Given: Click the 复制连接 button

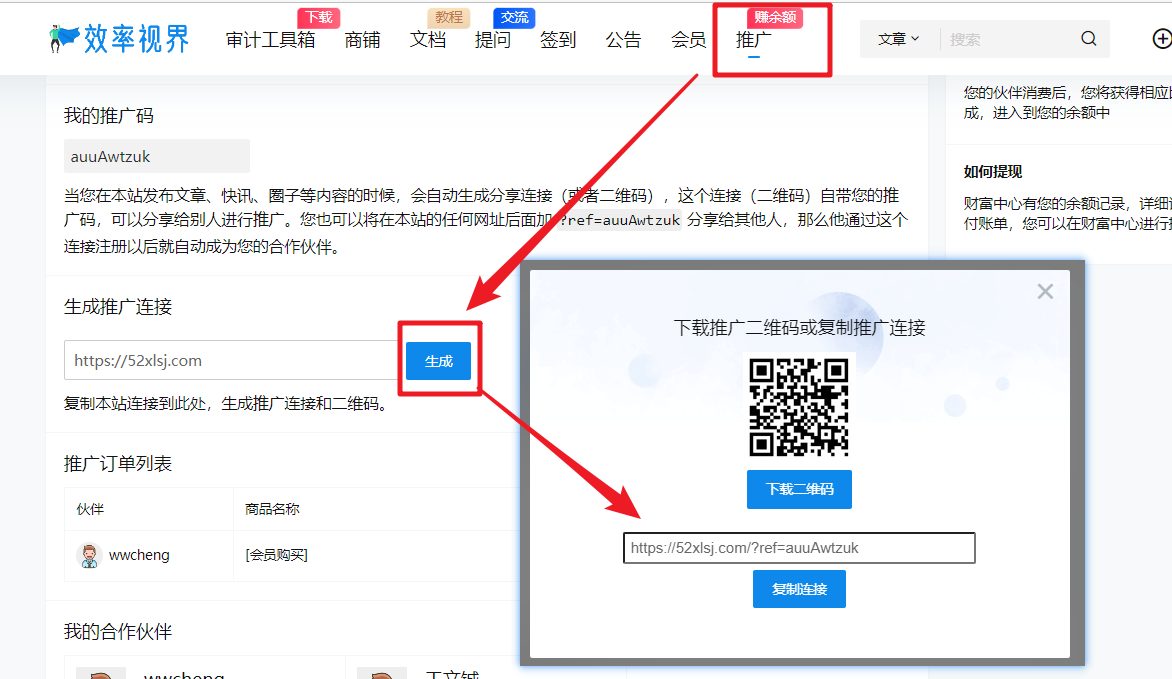Looking at the screenshot, I should [799, 589].
